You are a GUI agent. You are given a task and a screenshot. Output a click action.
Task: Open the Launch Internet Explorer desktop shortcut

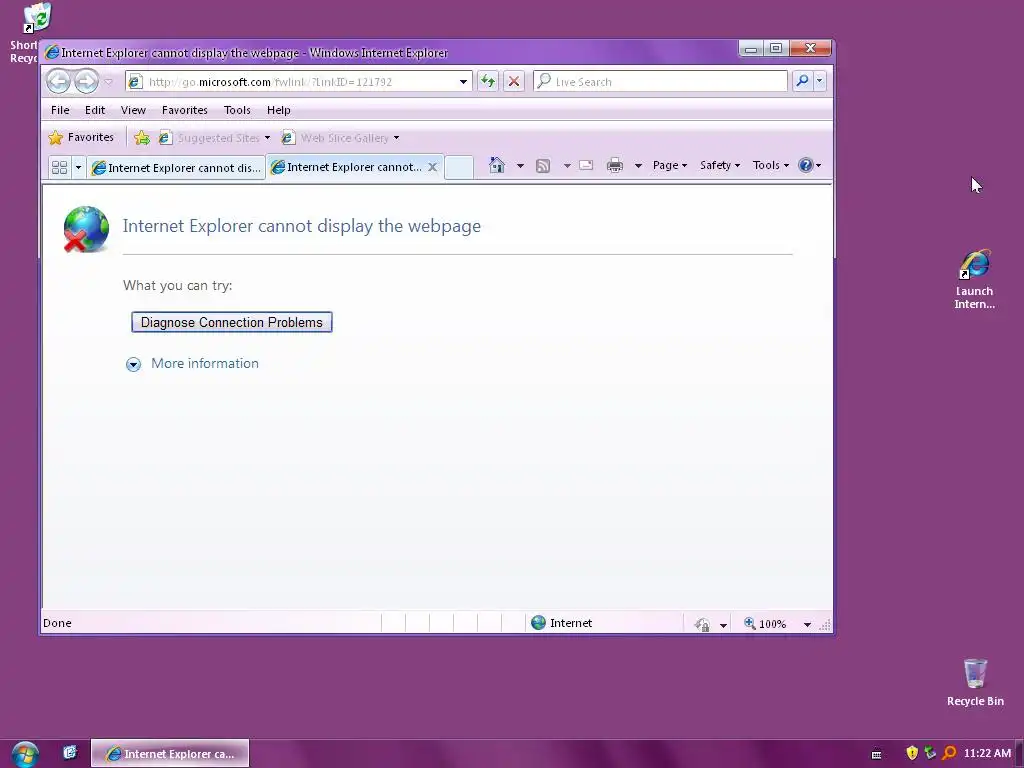tap(974, 280)
